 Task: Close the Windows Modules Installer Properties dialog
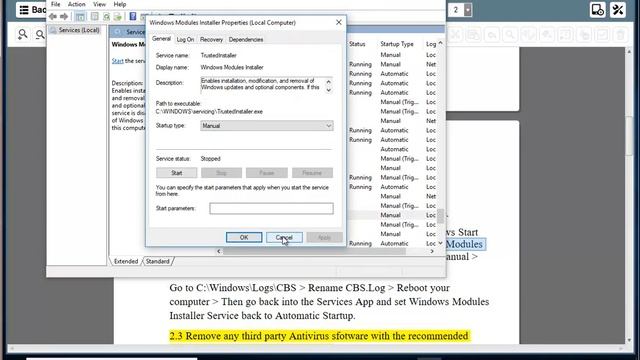click(x=339, y=22)
